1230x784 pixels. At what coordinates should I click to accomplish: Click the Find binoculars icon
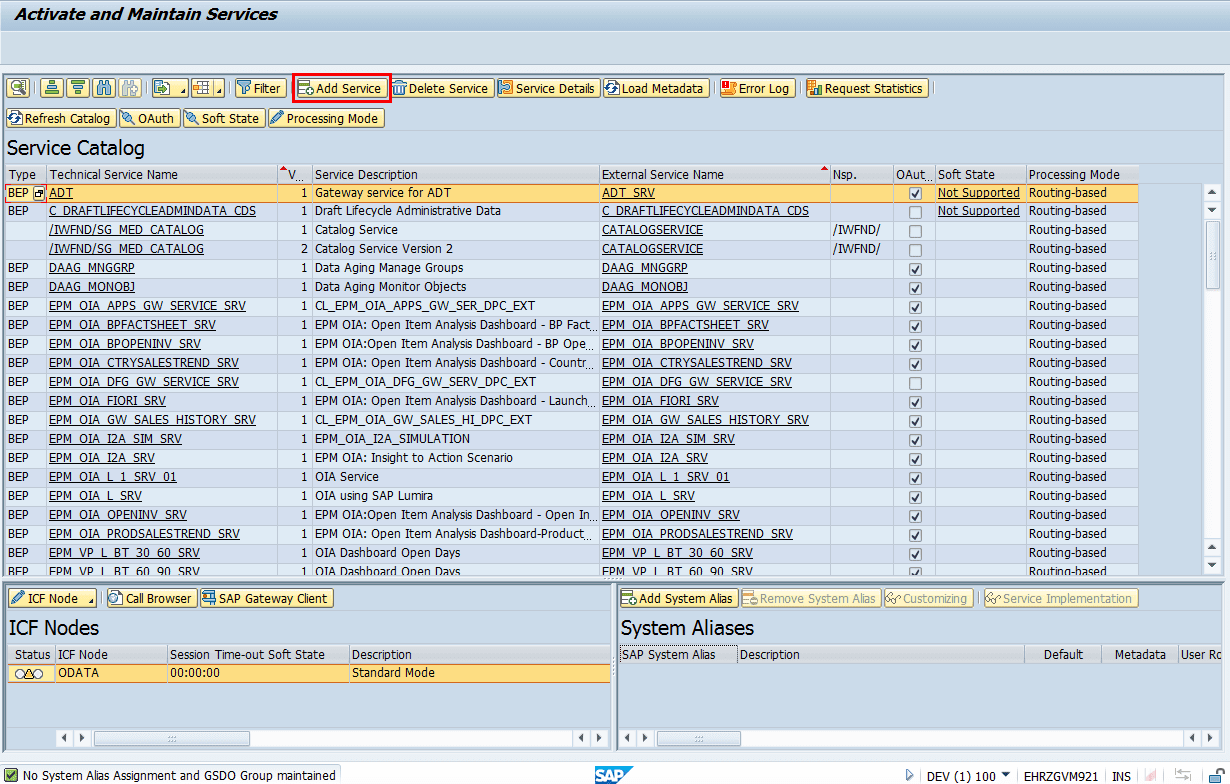tap(104, 88)
